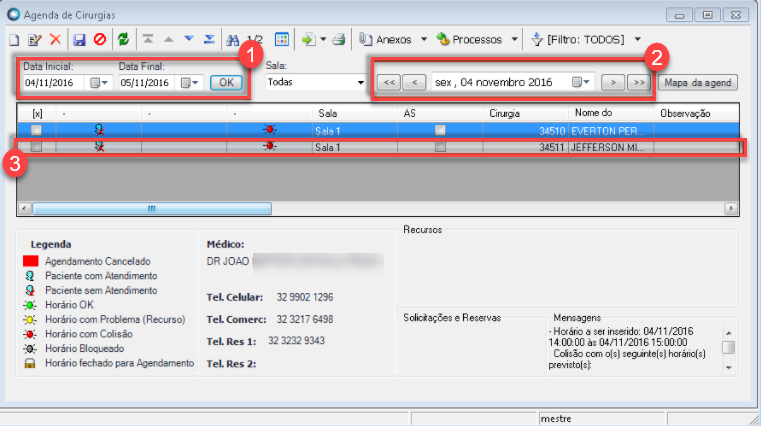This screenshot has height=426, width=761.
Task: Tick the [x] checkbox for EVERTON row
Action: (36, 130)
